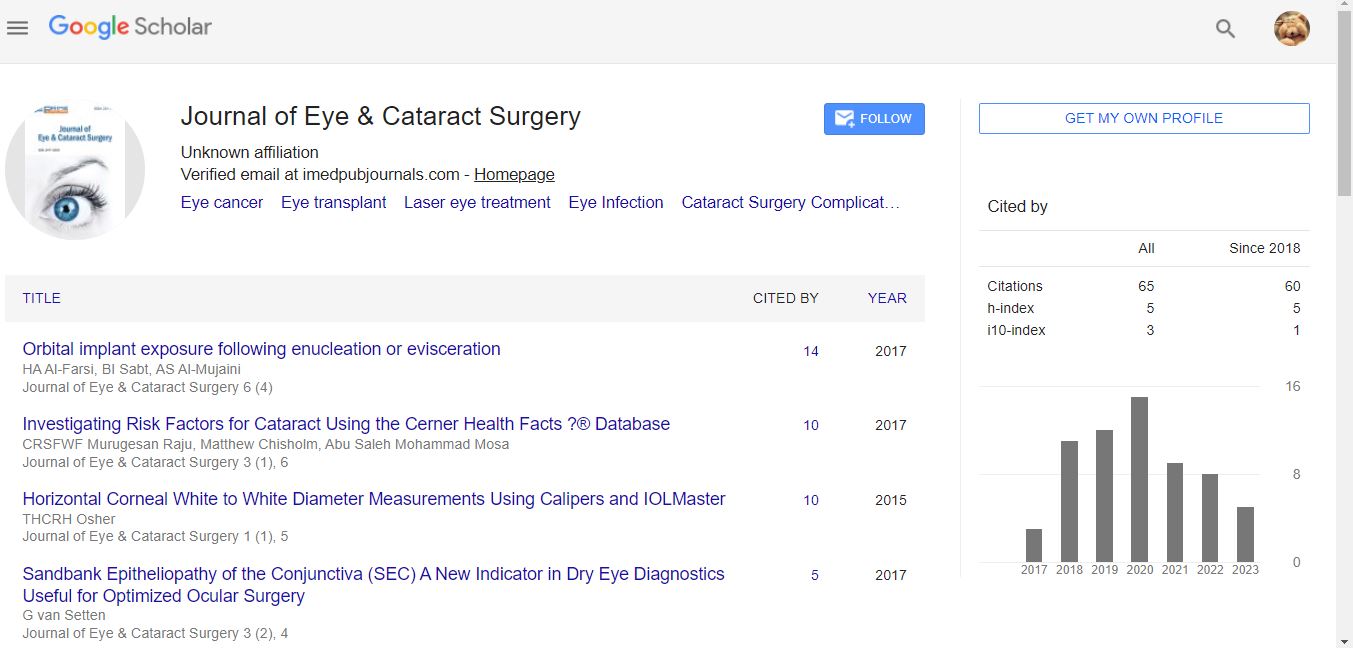View 14 citations for Orbital implant article
This screenshot has height=648, width=1353.
click(x=811, y=351)
